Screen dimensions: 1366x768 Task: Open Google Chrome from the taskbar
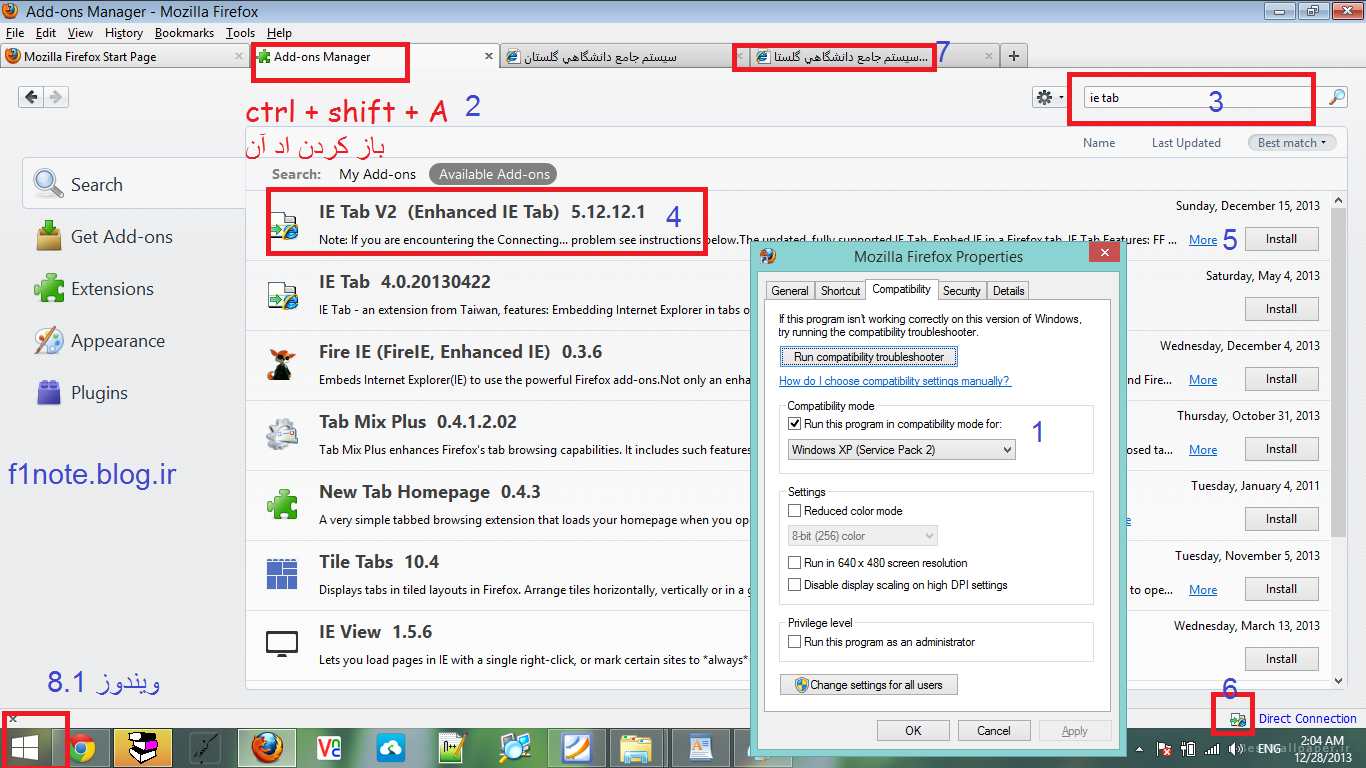[84, 748]
